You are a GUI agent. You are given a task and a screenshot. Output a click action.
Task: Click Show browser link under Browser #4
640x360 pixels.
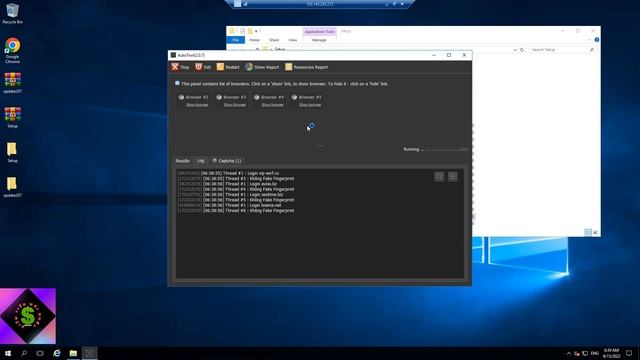click(272, 105)
